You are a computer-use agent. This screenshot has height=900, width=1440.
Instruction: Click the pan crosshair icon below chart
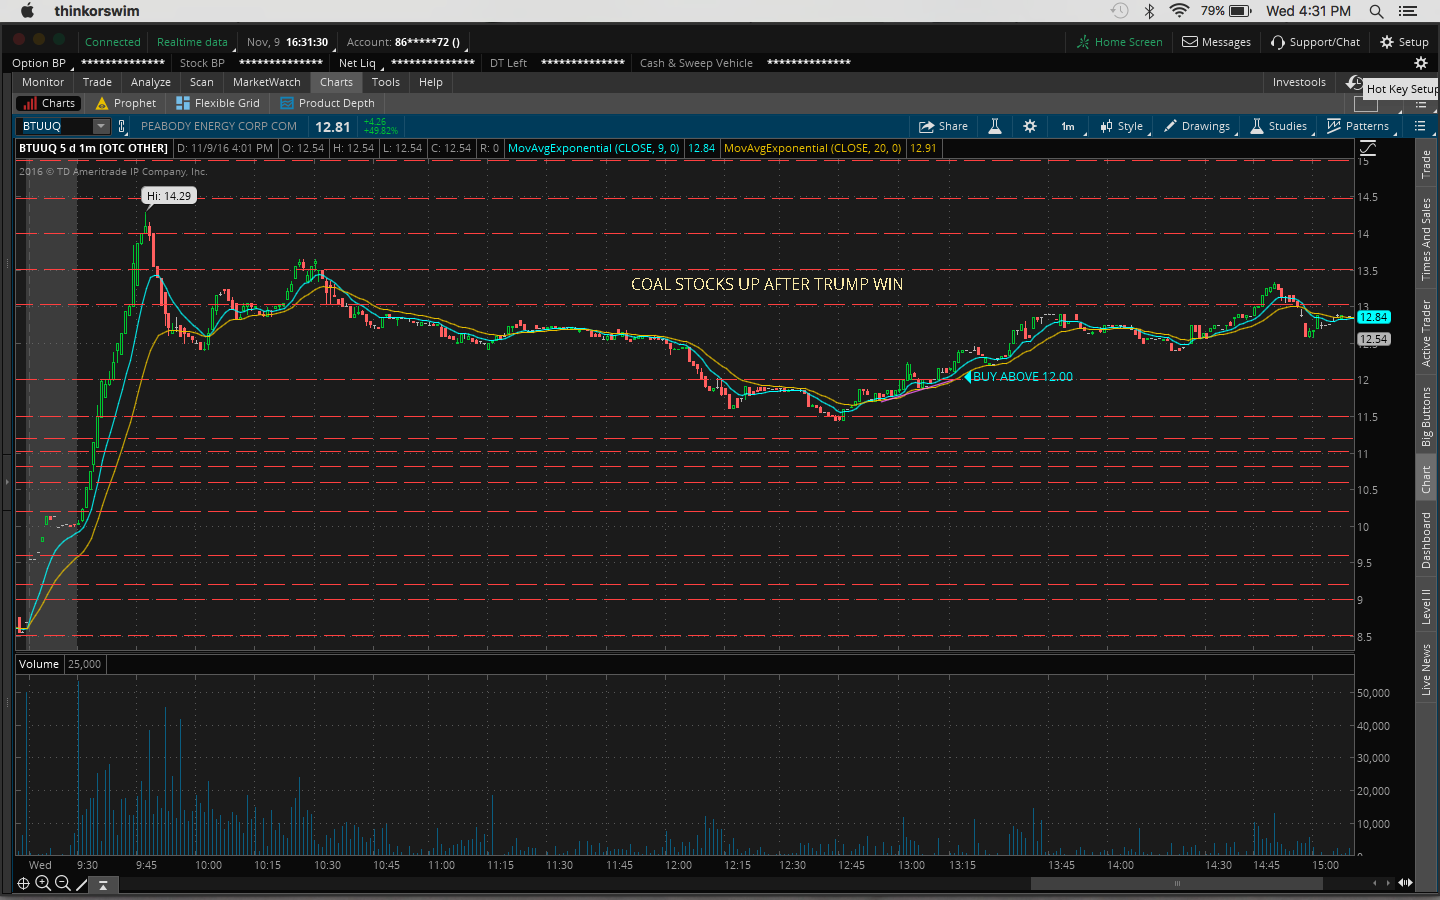click(24, 883)
